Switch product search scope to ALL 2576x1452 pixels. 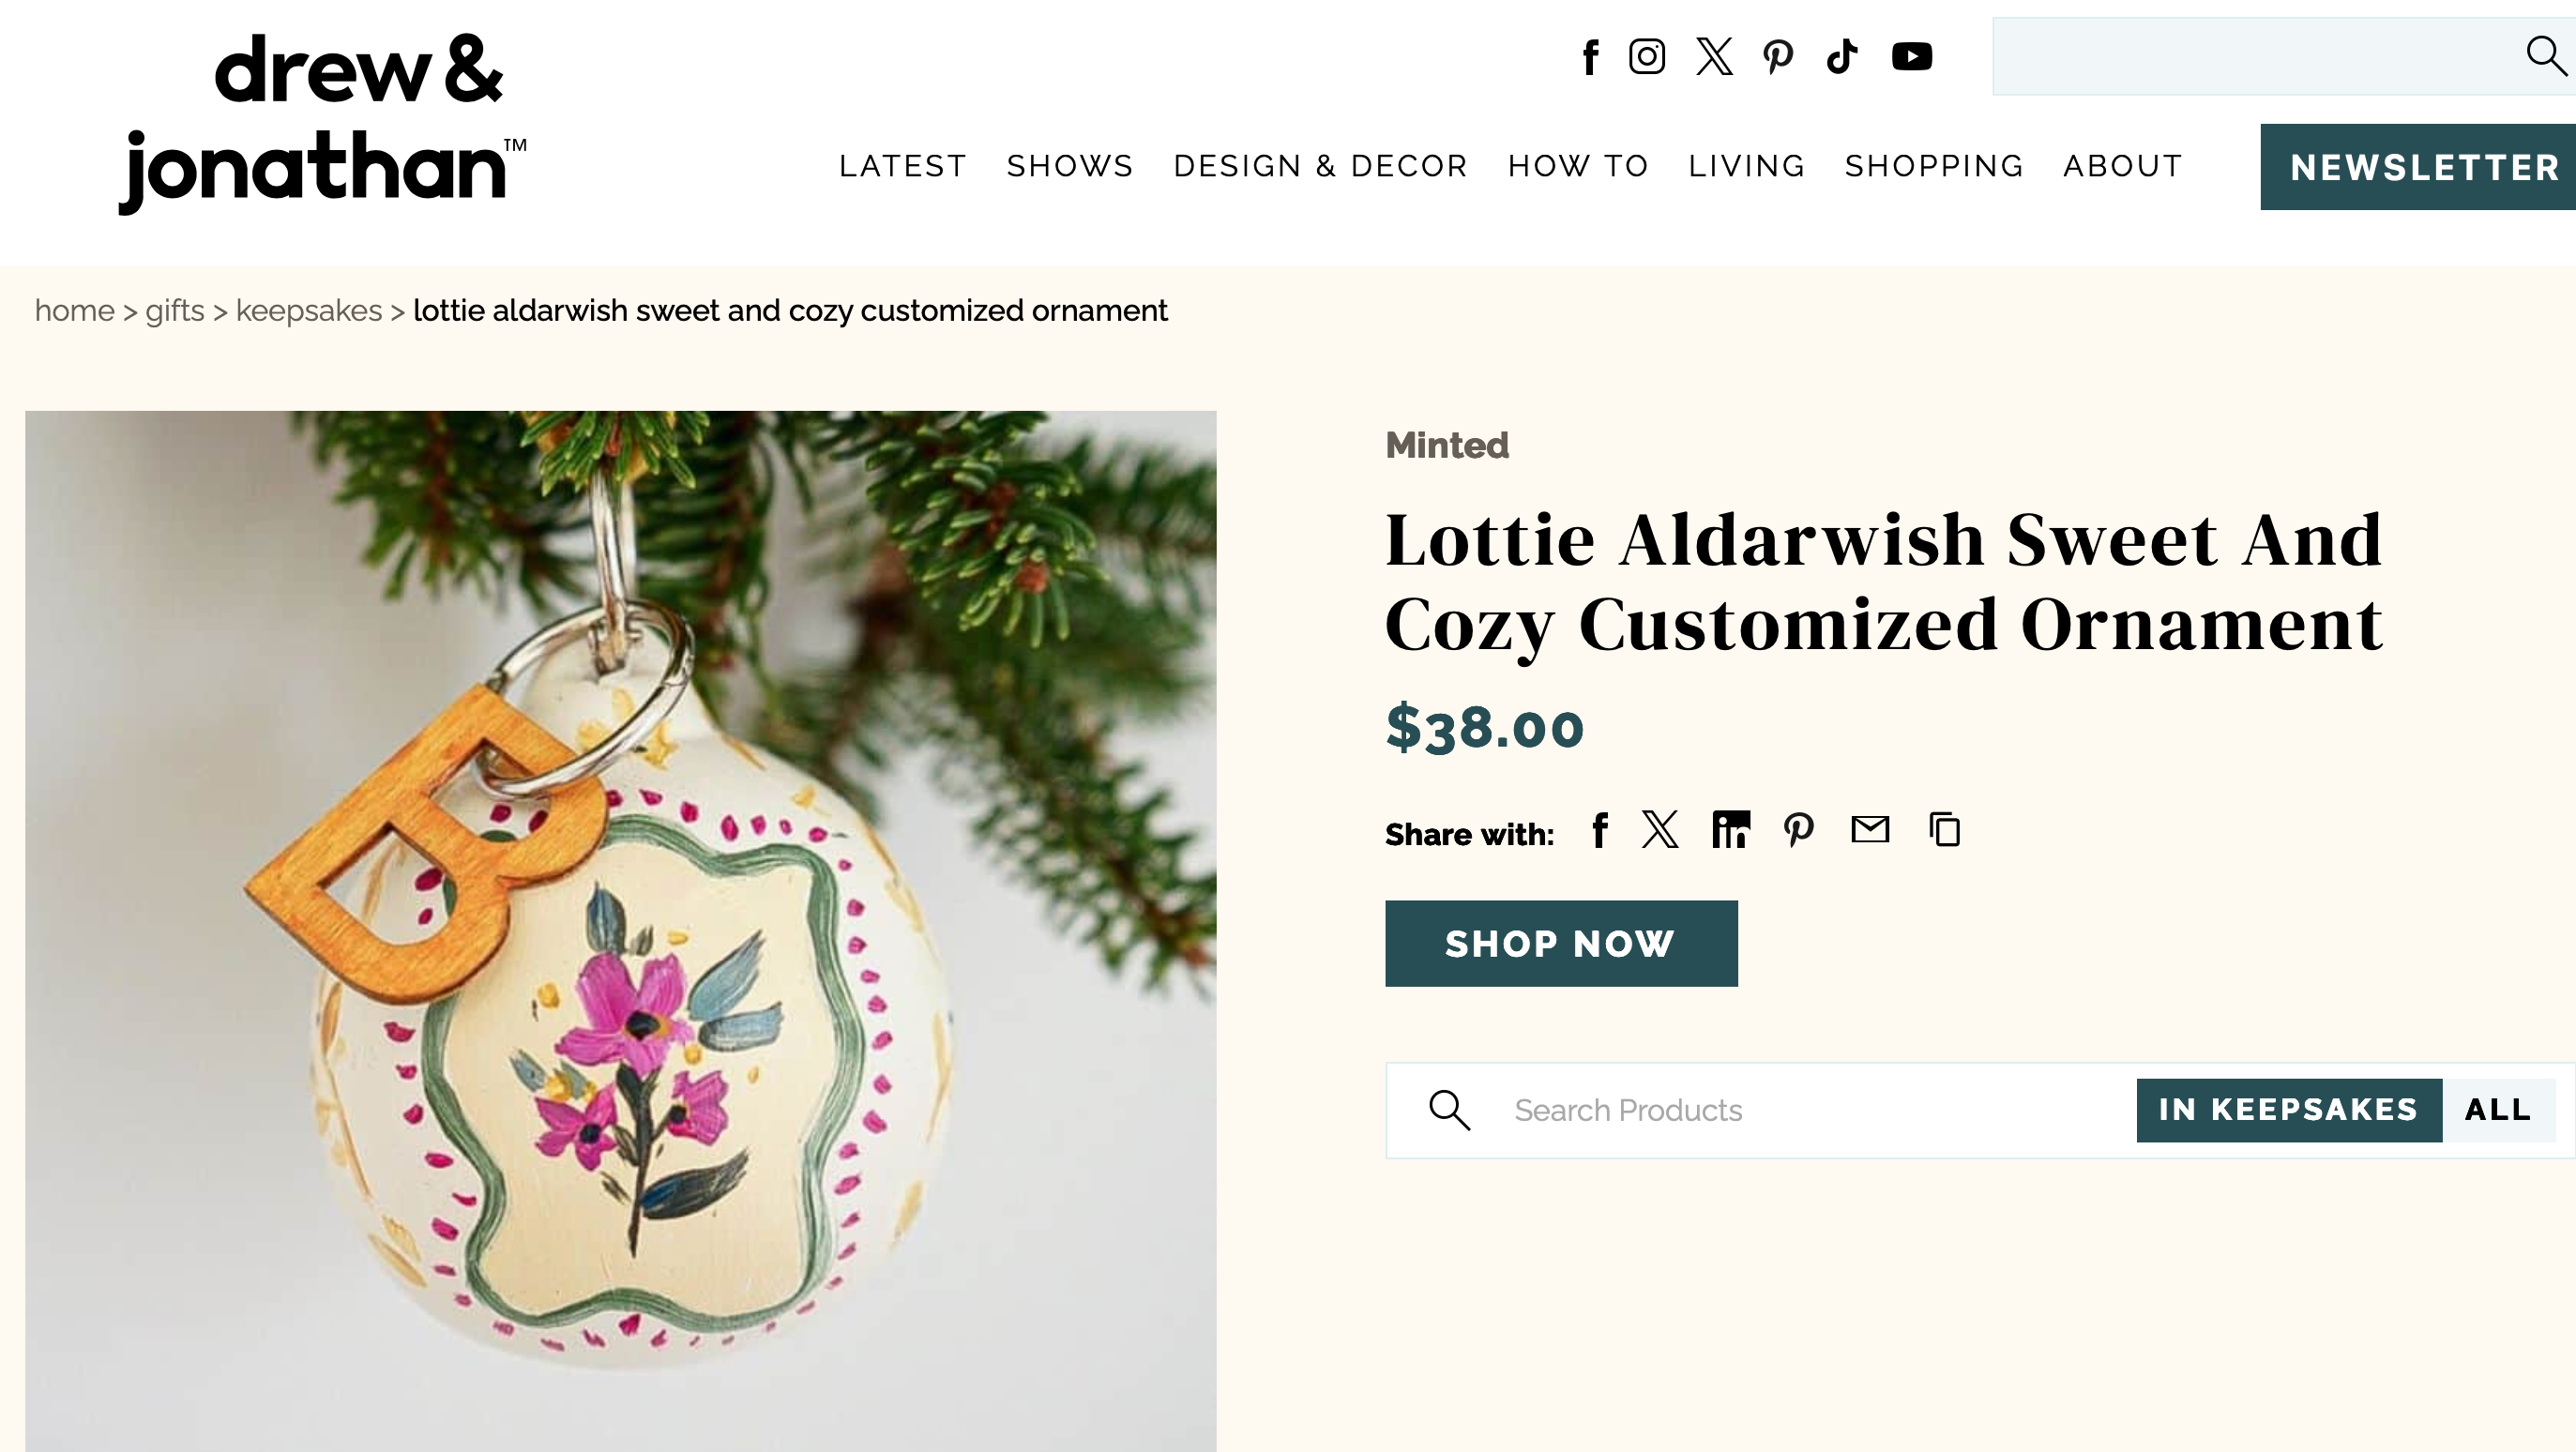pos(2498,1110)
